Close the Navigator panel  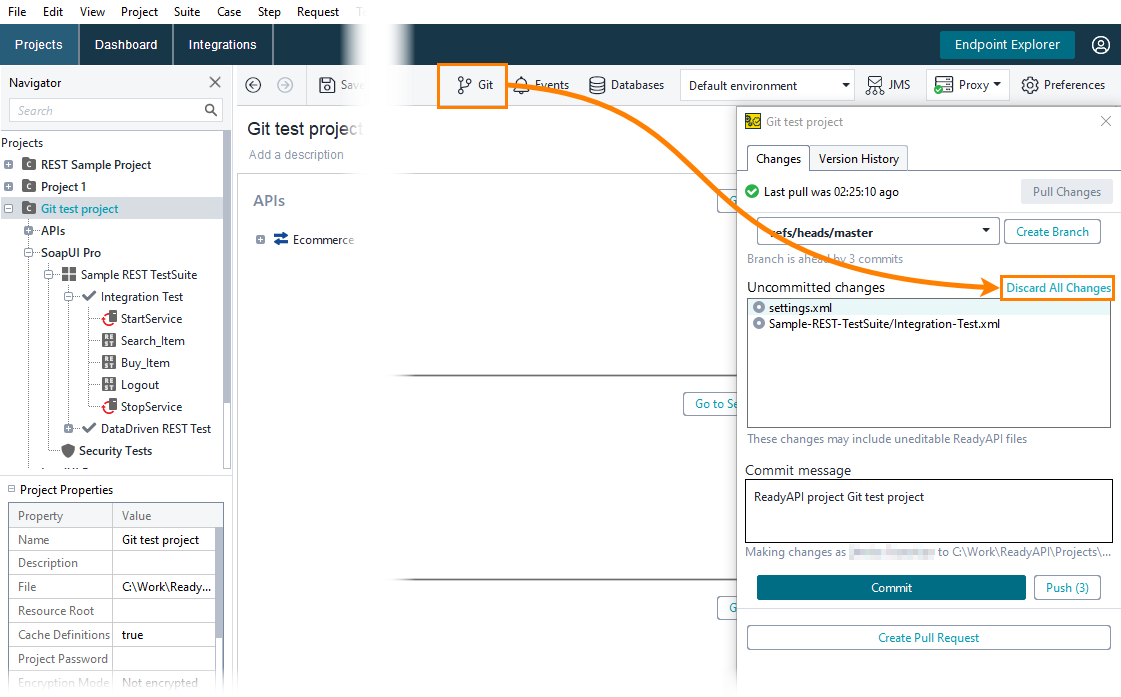214,82
